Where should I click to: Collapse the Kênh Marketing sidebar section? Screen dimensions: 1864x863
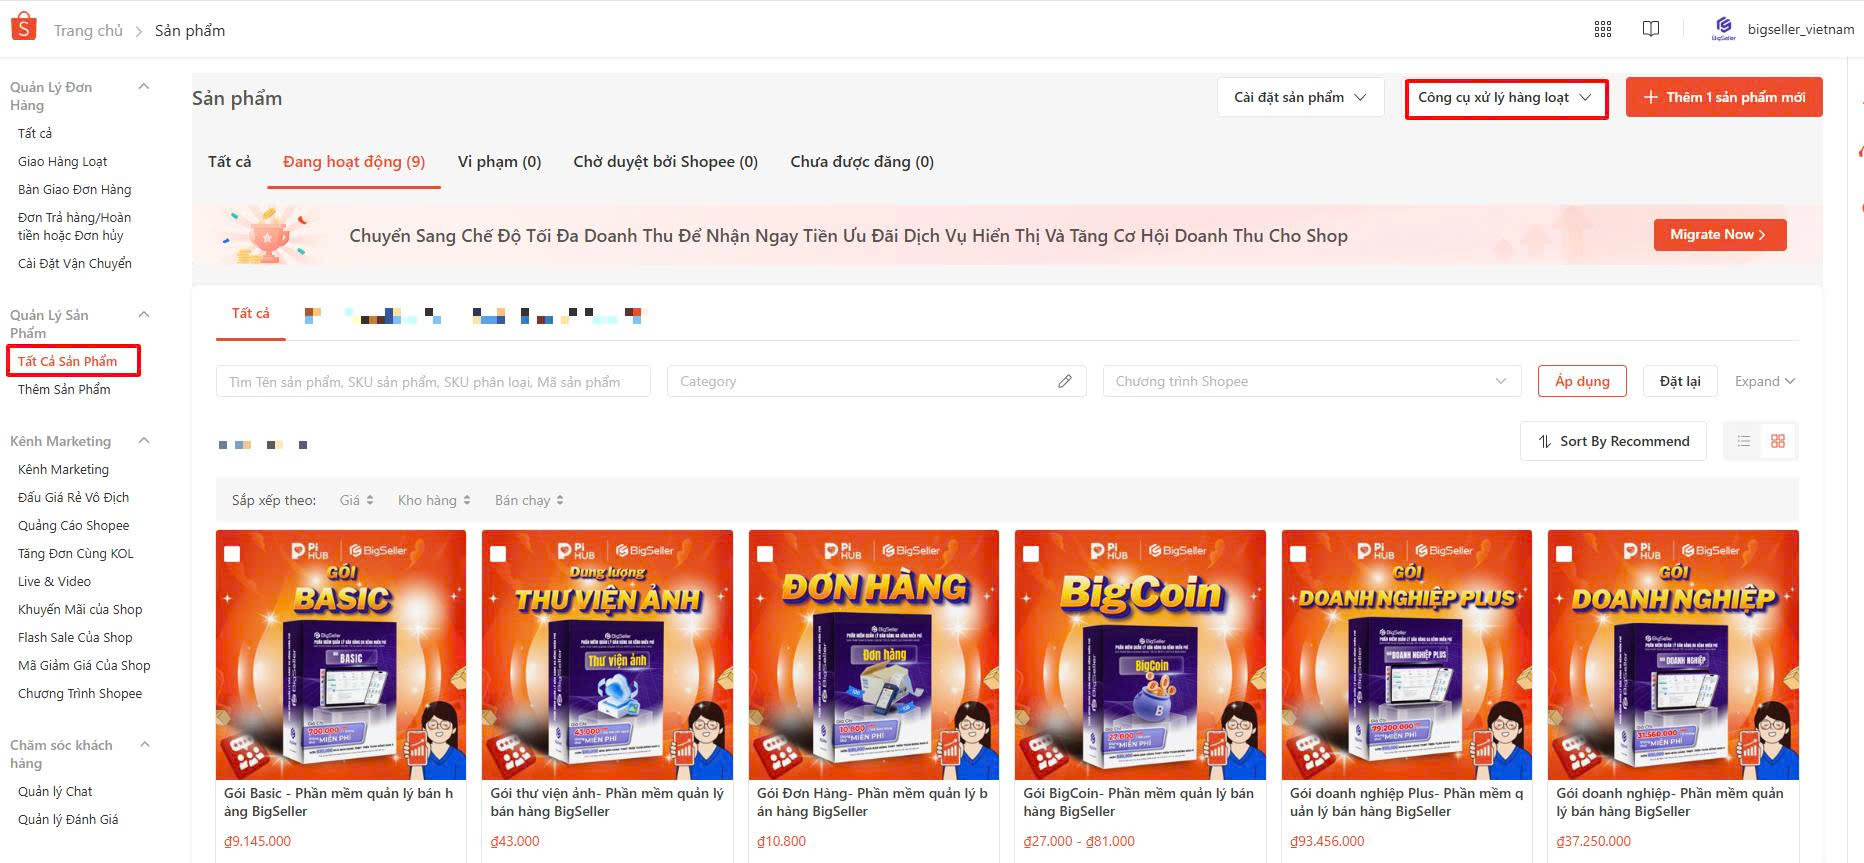coord(144,441)
